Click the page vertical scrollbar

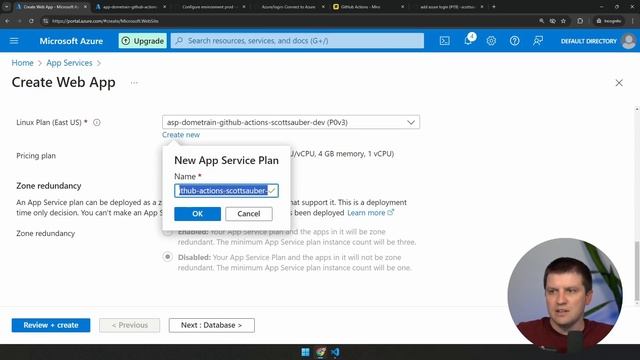click(637, 271)
